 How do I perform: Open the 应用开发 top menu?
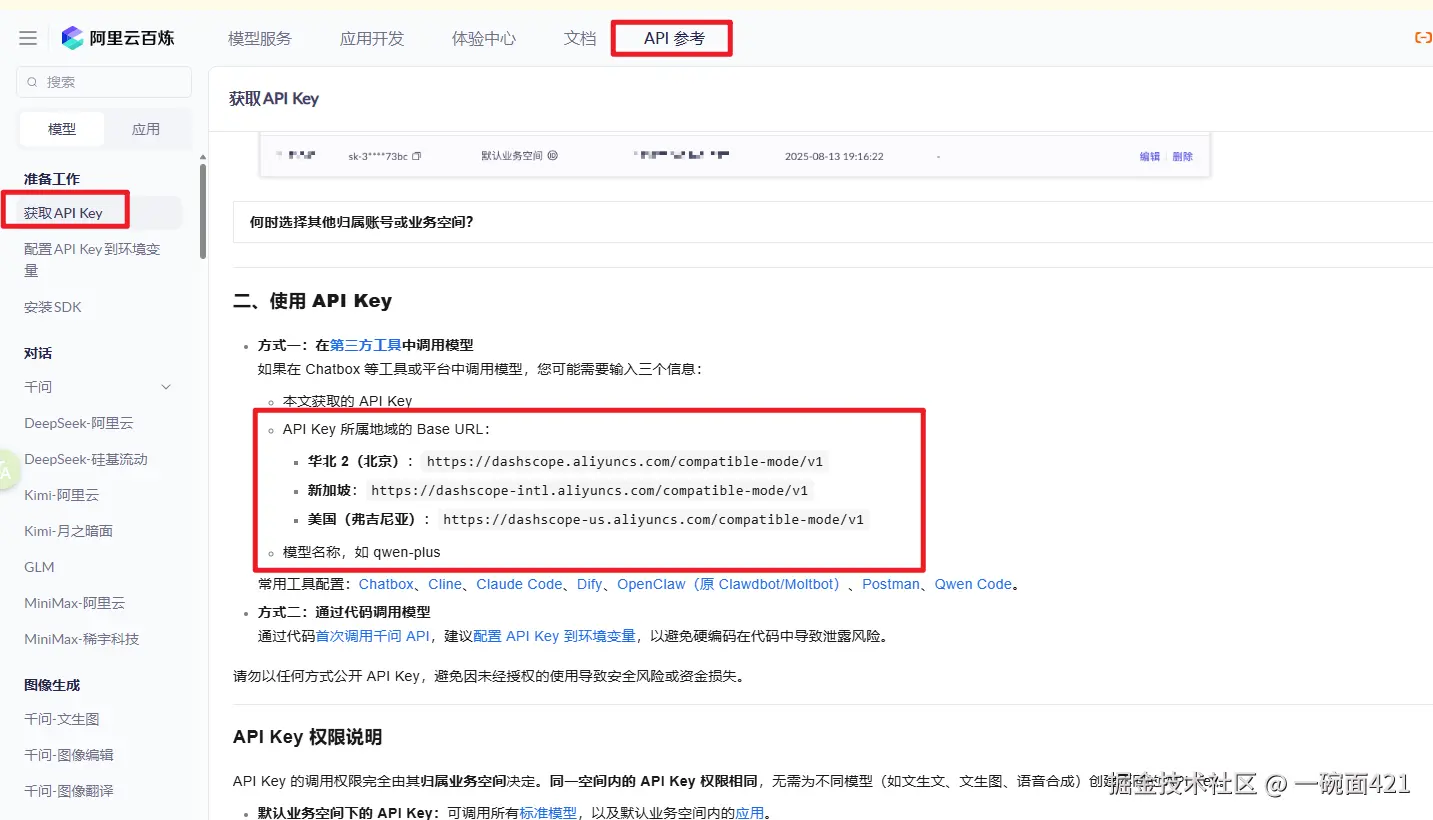click(x=372, y=38)
